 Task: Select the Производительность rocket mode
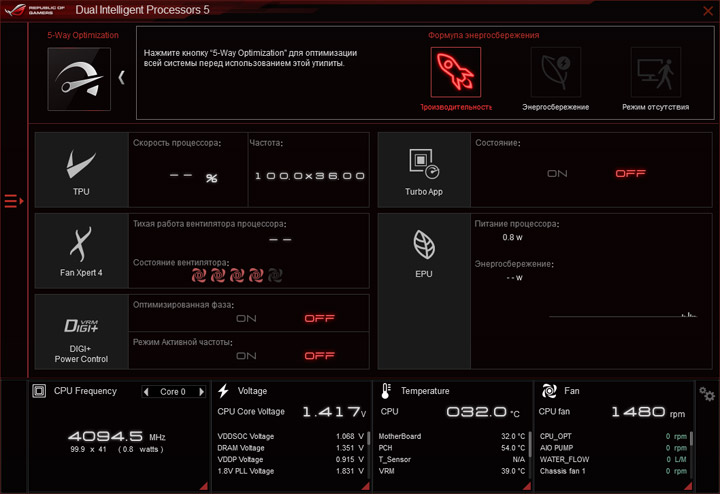point(456,72)
